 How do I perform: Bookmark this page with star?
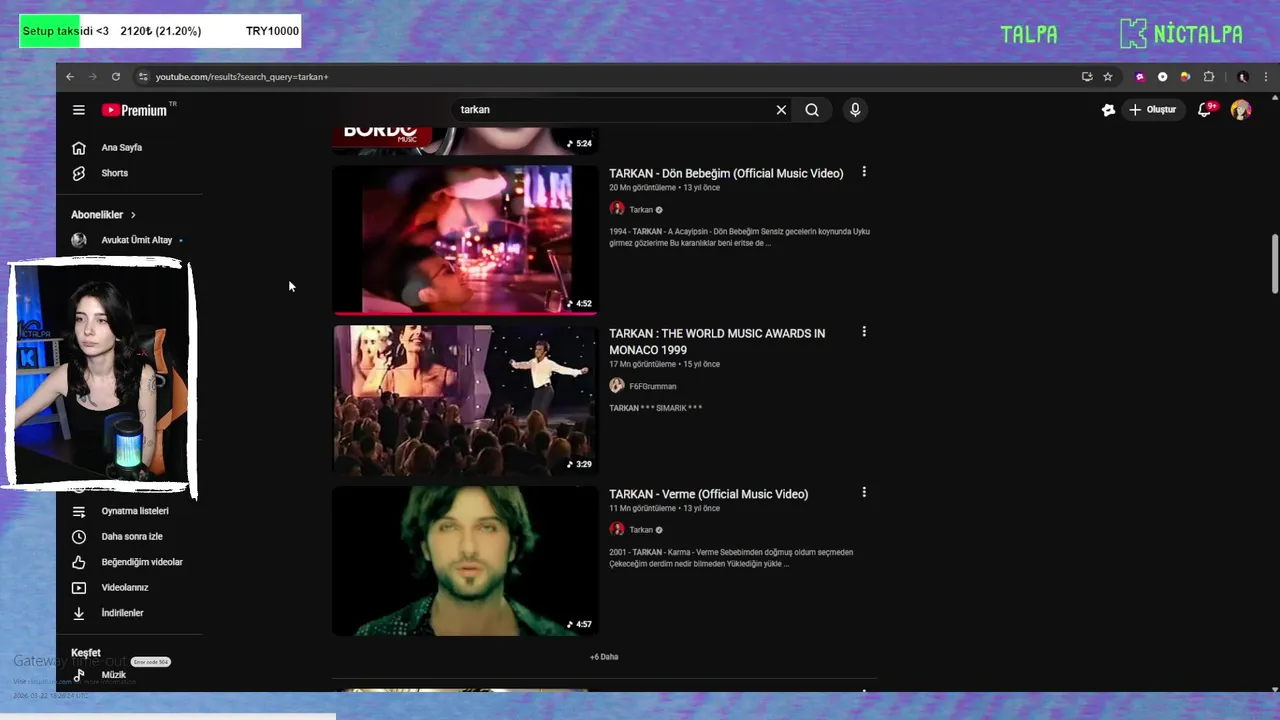1108,77
